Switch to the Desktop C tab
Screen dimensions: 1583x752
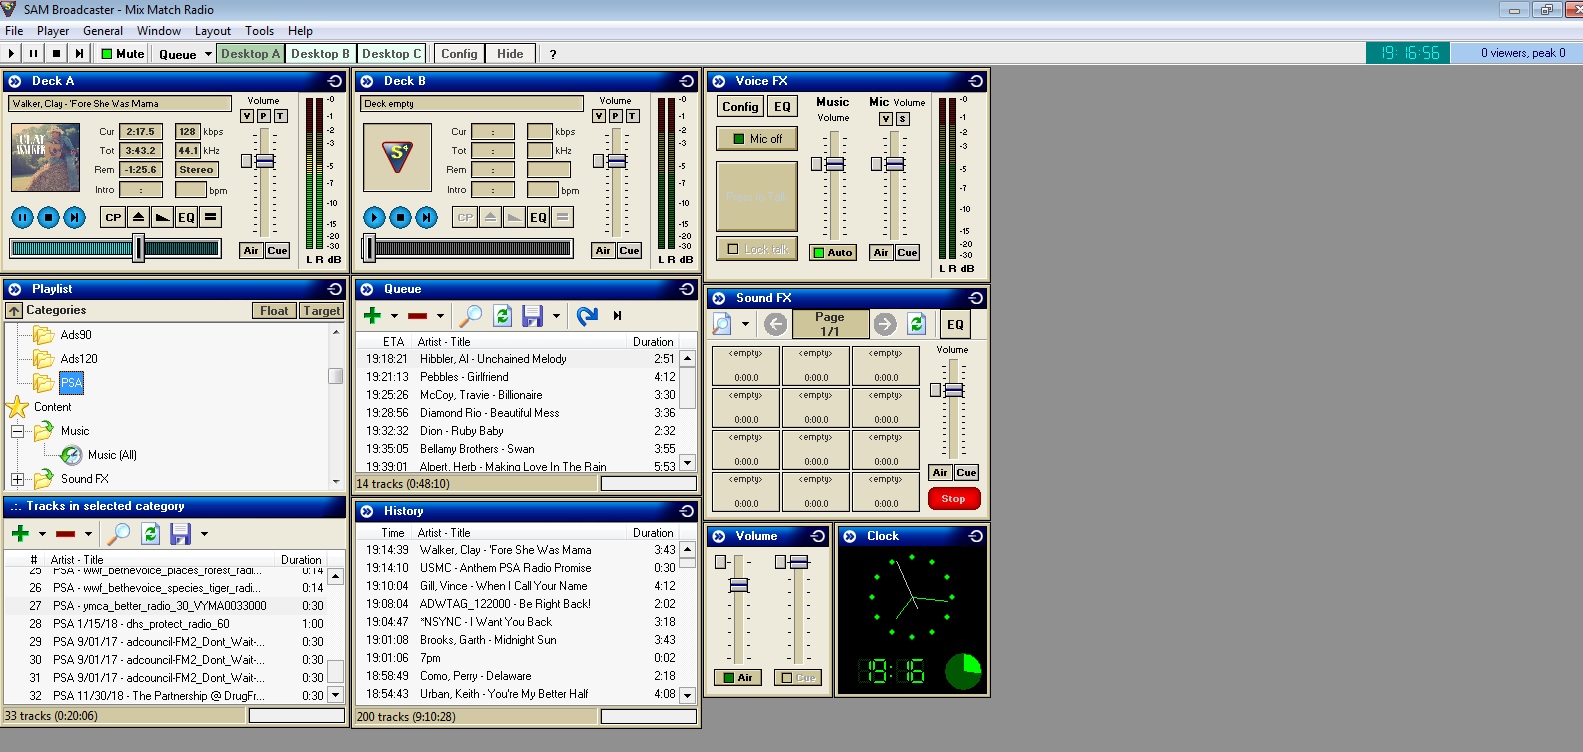point(391,54)
